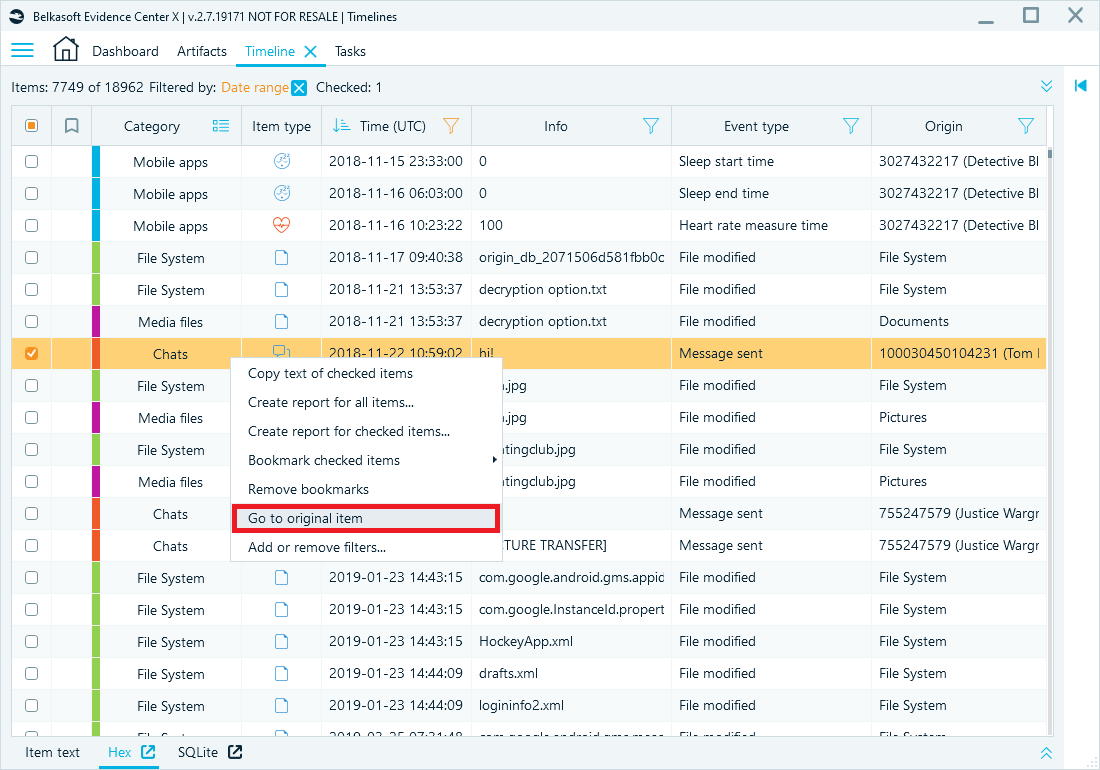Check the HockeyApp.xml row checkbox
The width and height of the screenshot is (1100, 770).
tap(32, 642)
